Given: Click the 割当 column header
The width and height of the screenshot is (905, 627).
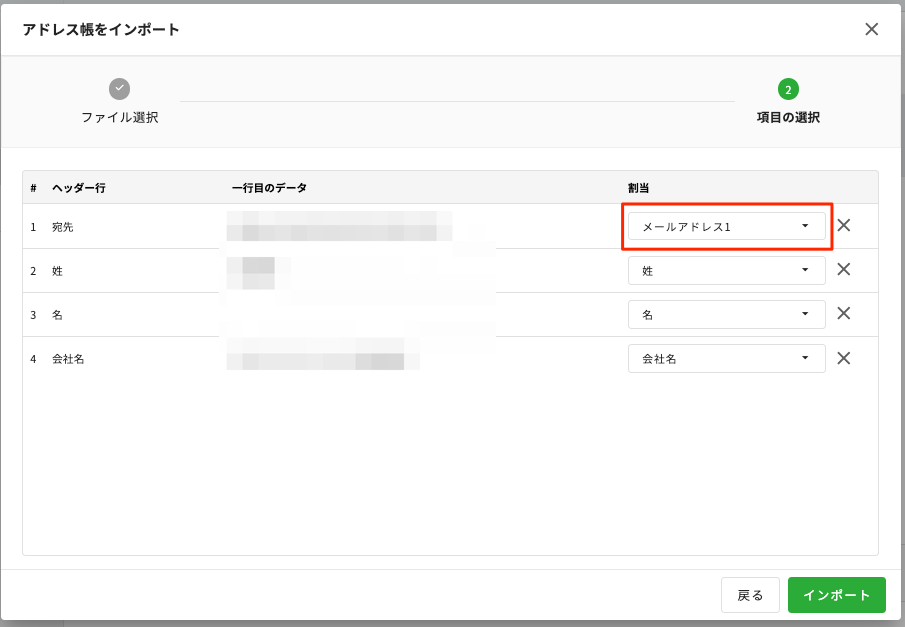Looking at the screenshot, I should (639, 188).
